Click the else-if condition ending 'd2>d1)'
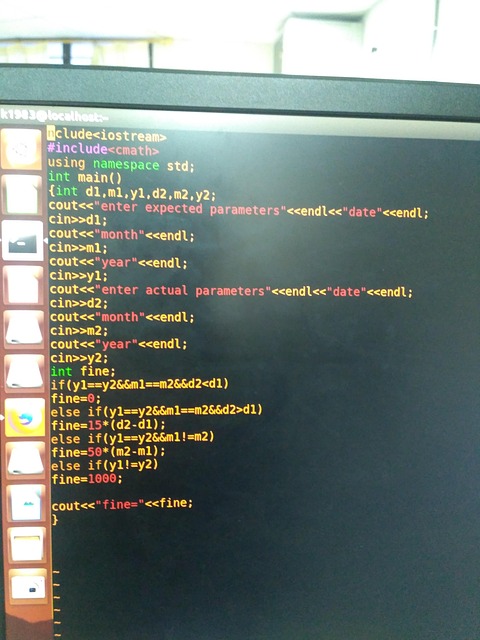This screenshot has height=640, width=480. click(x=157, y=411)
